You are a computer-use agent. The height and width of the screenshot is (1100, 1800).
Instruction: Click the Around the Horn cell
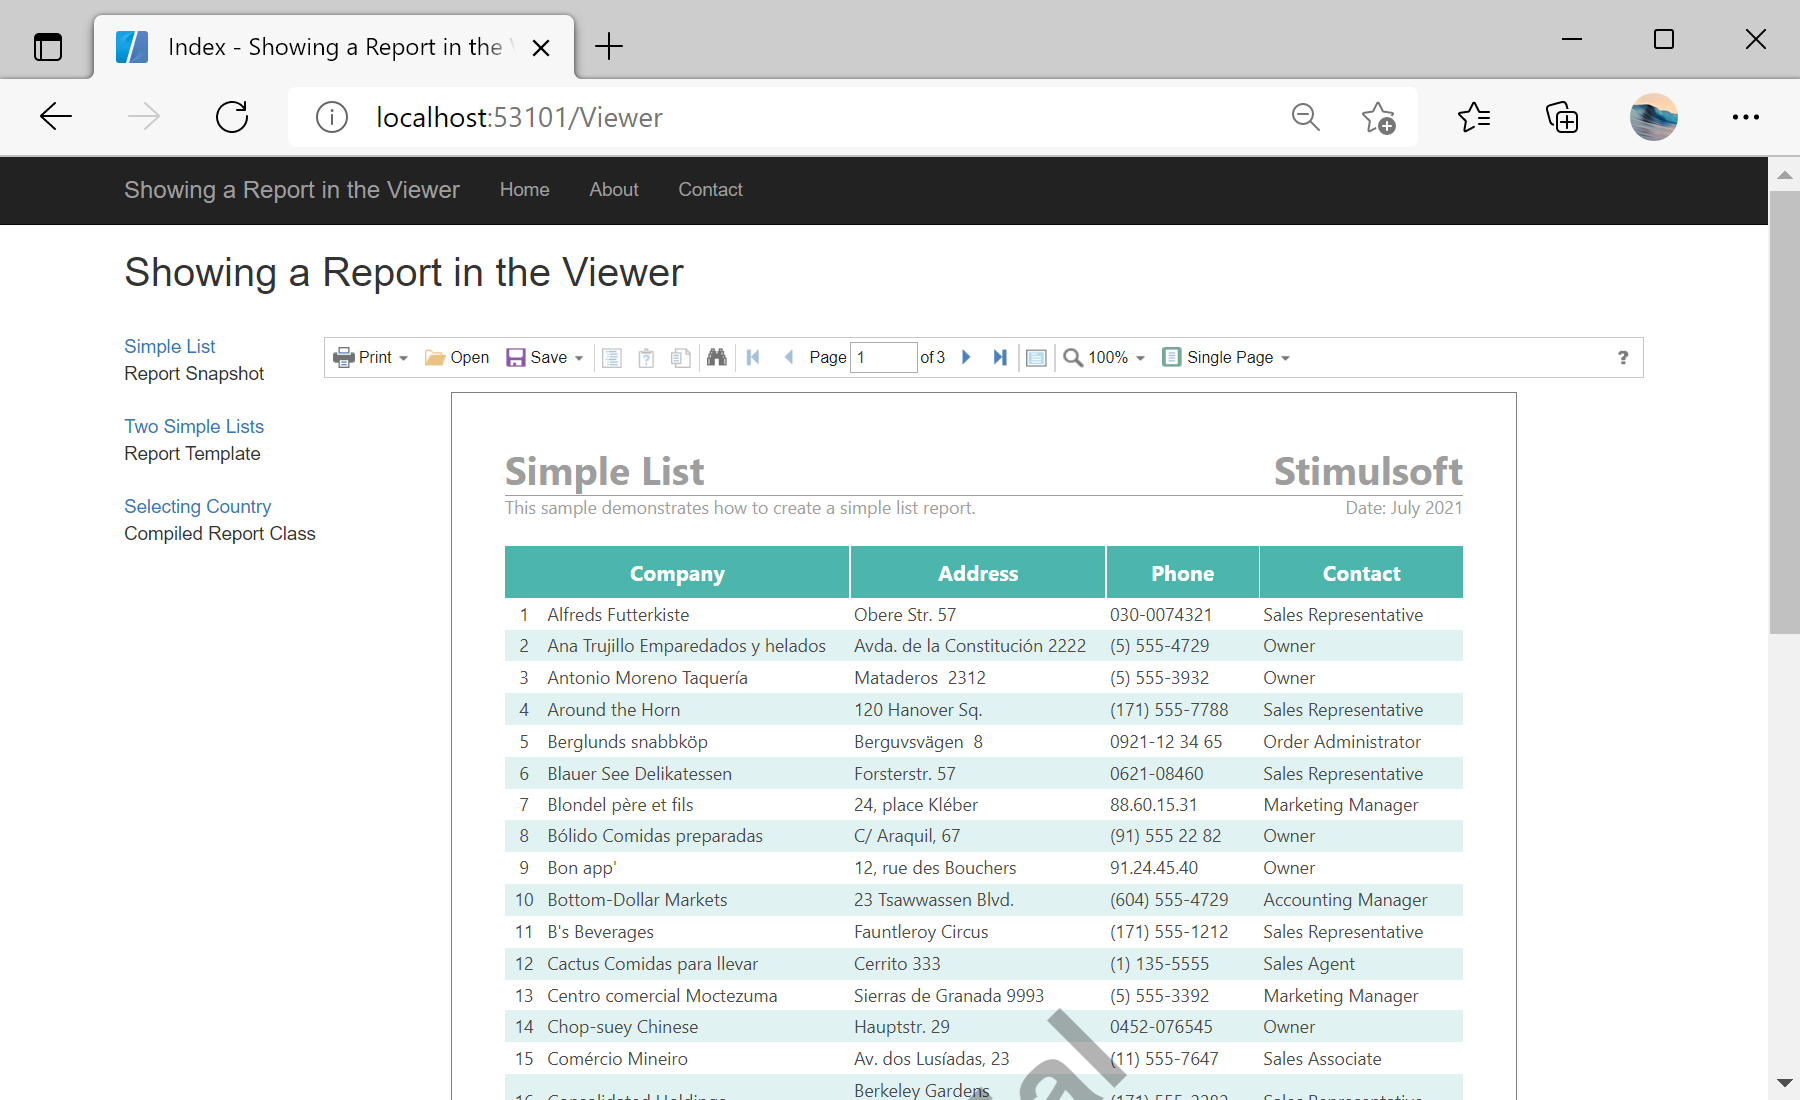coord(613,710)
